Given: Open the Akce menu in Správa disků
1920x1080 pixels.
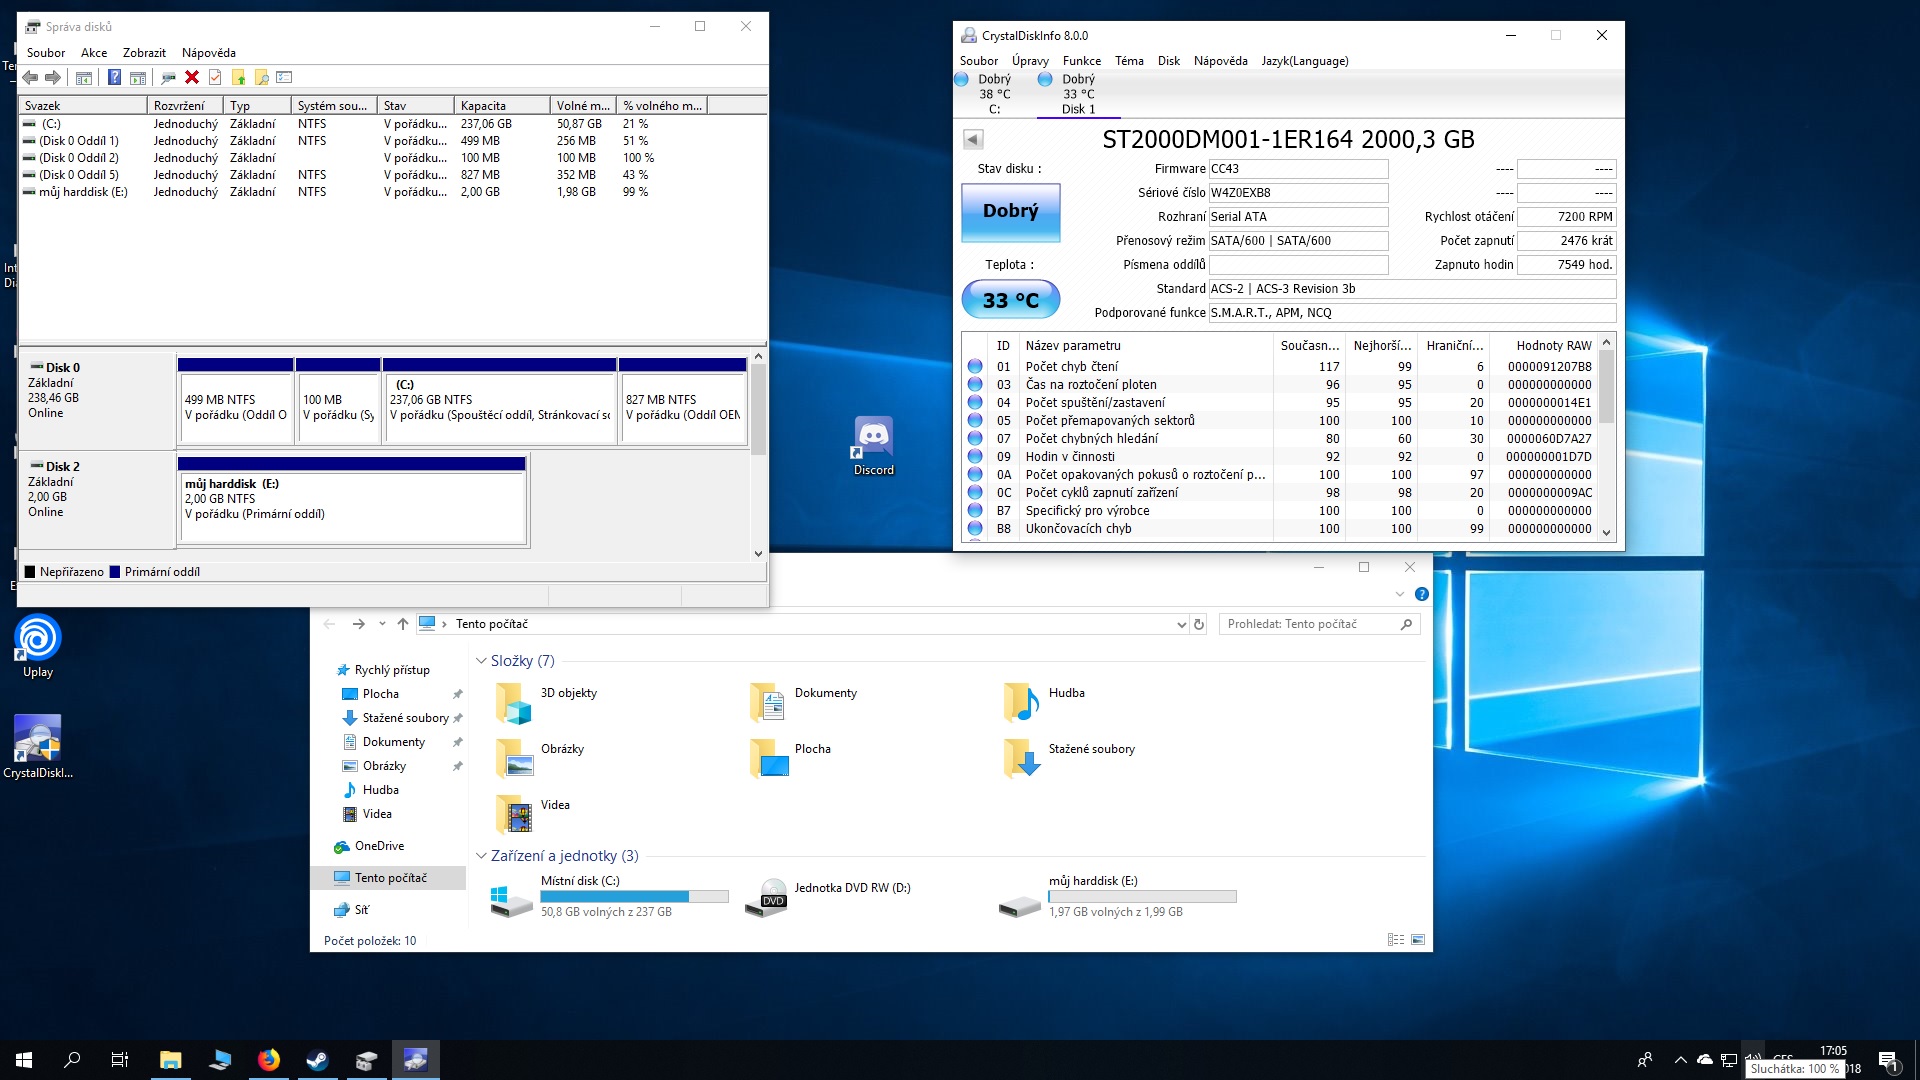Looking at the screenshot, I should [x=94, y=53].
